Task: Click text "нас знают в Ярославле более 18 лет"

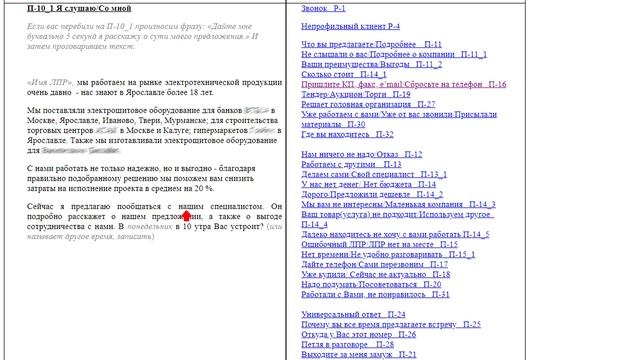Action: coord(147,92)
